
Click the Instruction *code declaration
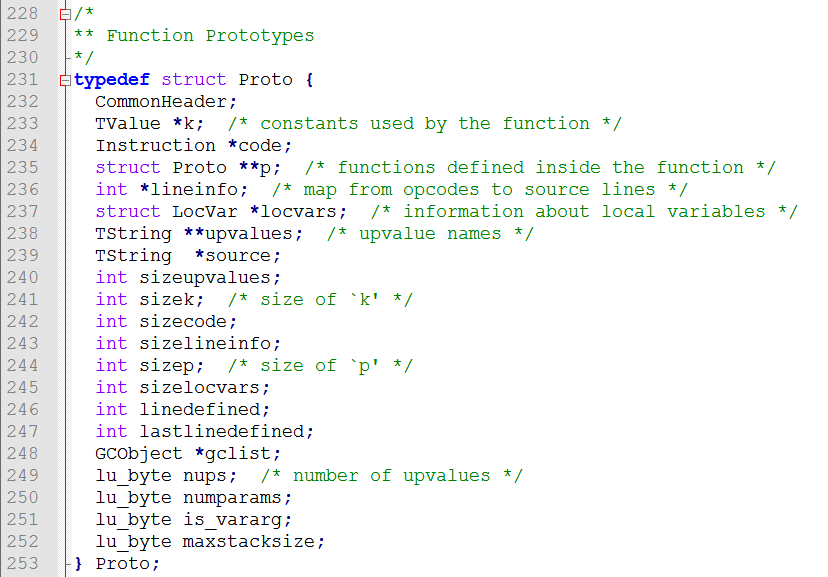tap(193, 146)
